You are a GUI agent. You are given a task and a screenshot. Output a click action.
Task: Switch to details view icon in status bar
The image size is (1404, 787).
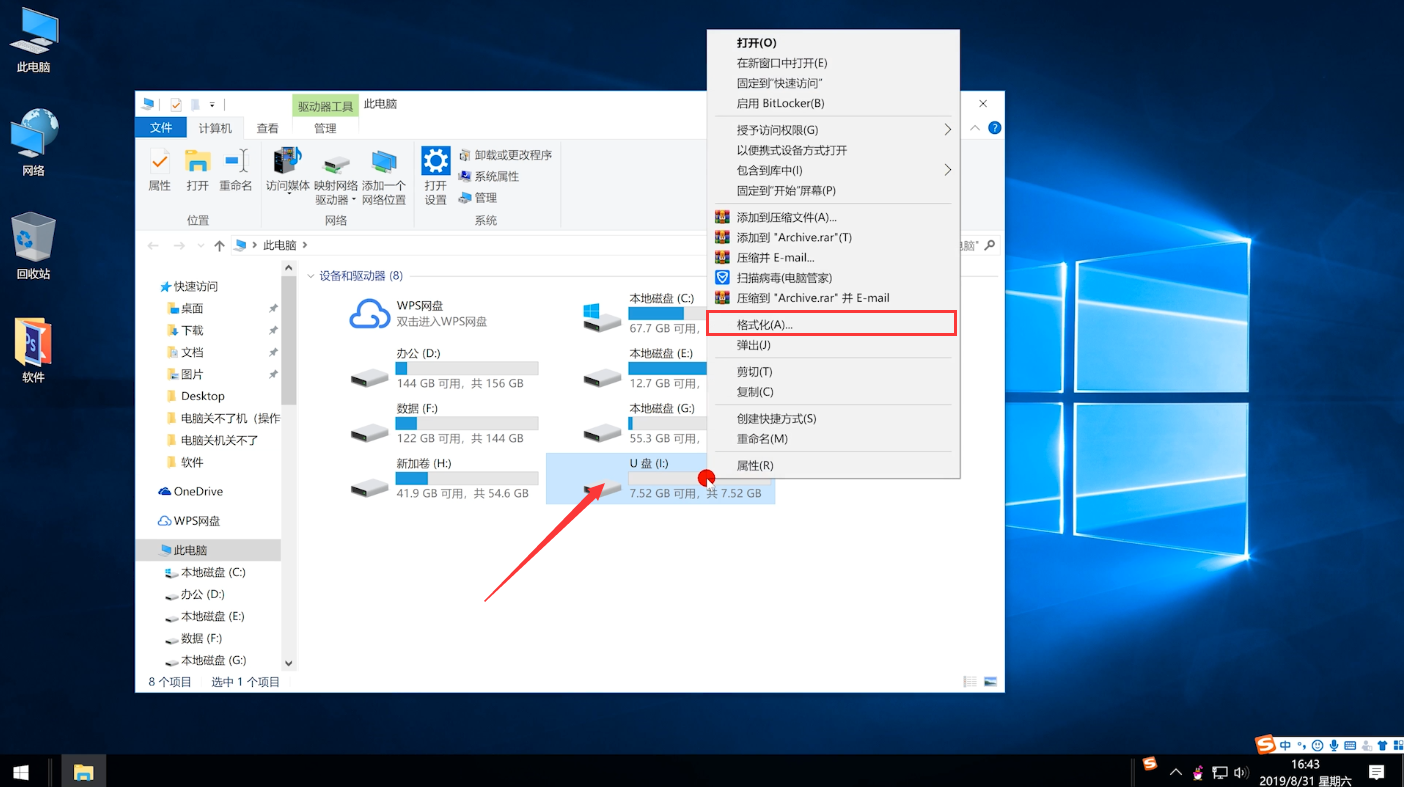[969, 682]
